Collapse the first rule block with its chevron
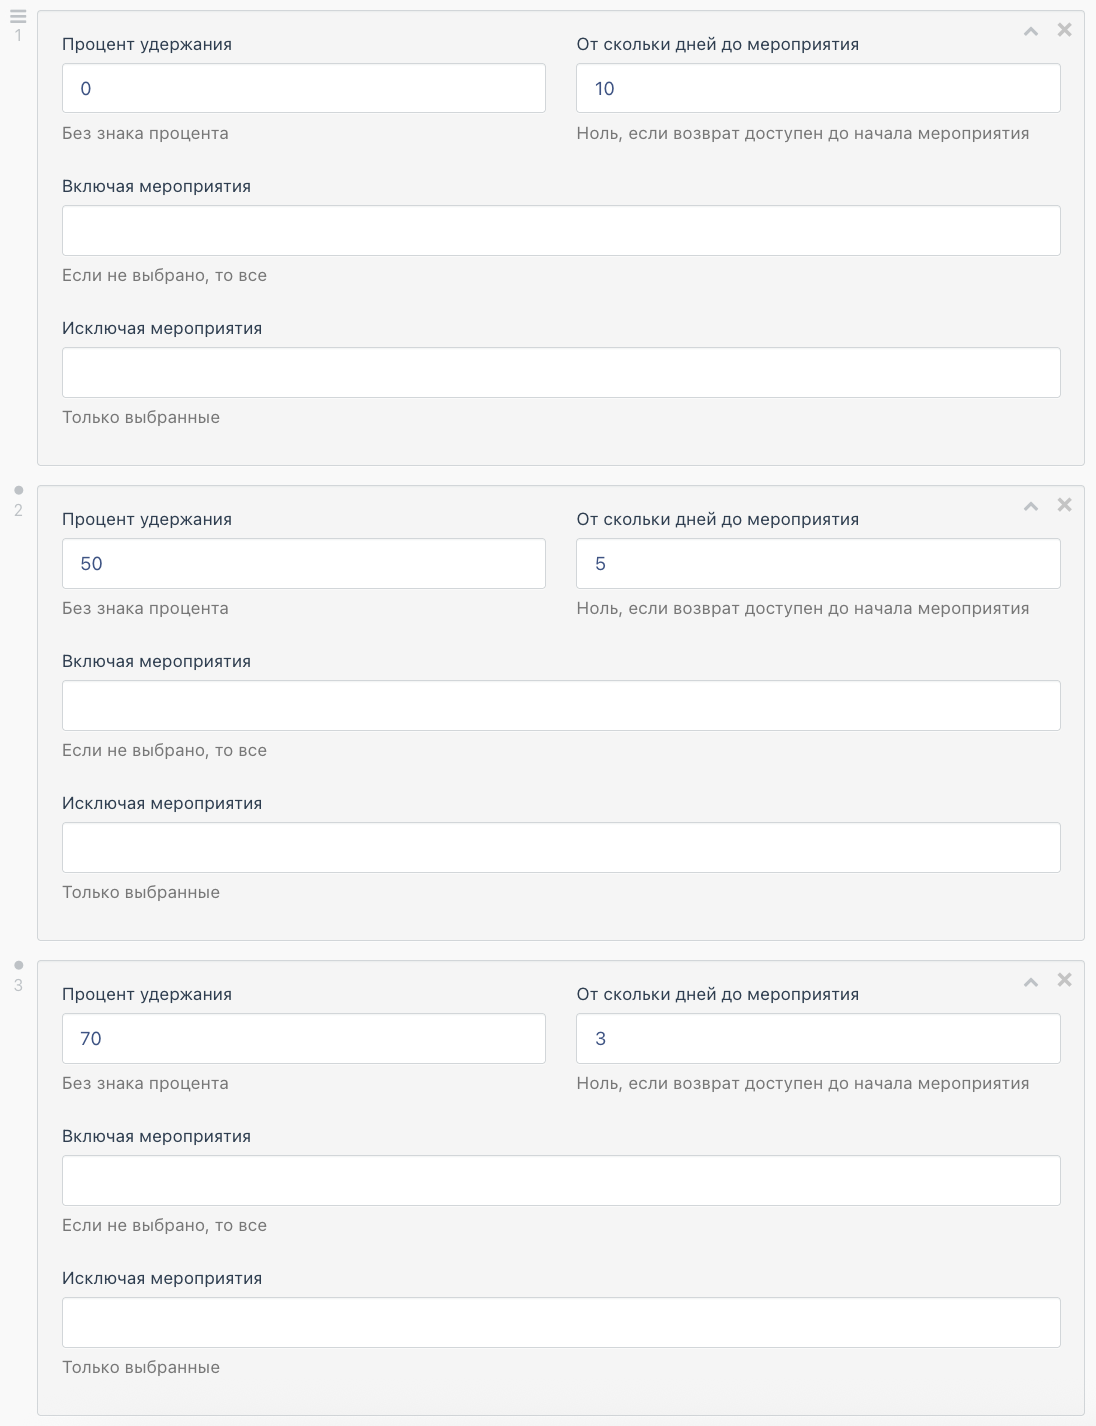Image resolution: width=1096 pixels, height=1426 pixels. tap(1031, 32)
